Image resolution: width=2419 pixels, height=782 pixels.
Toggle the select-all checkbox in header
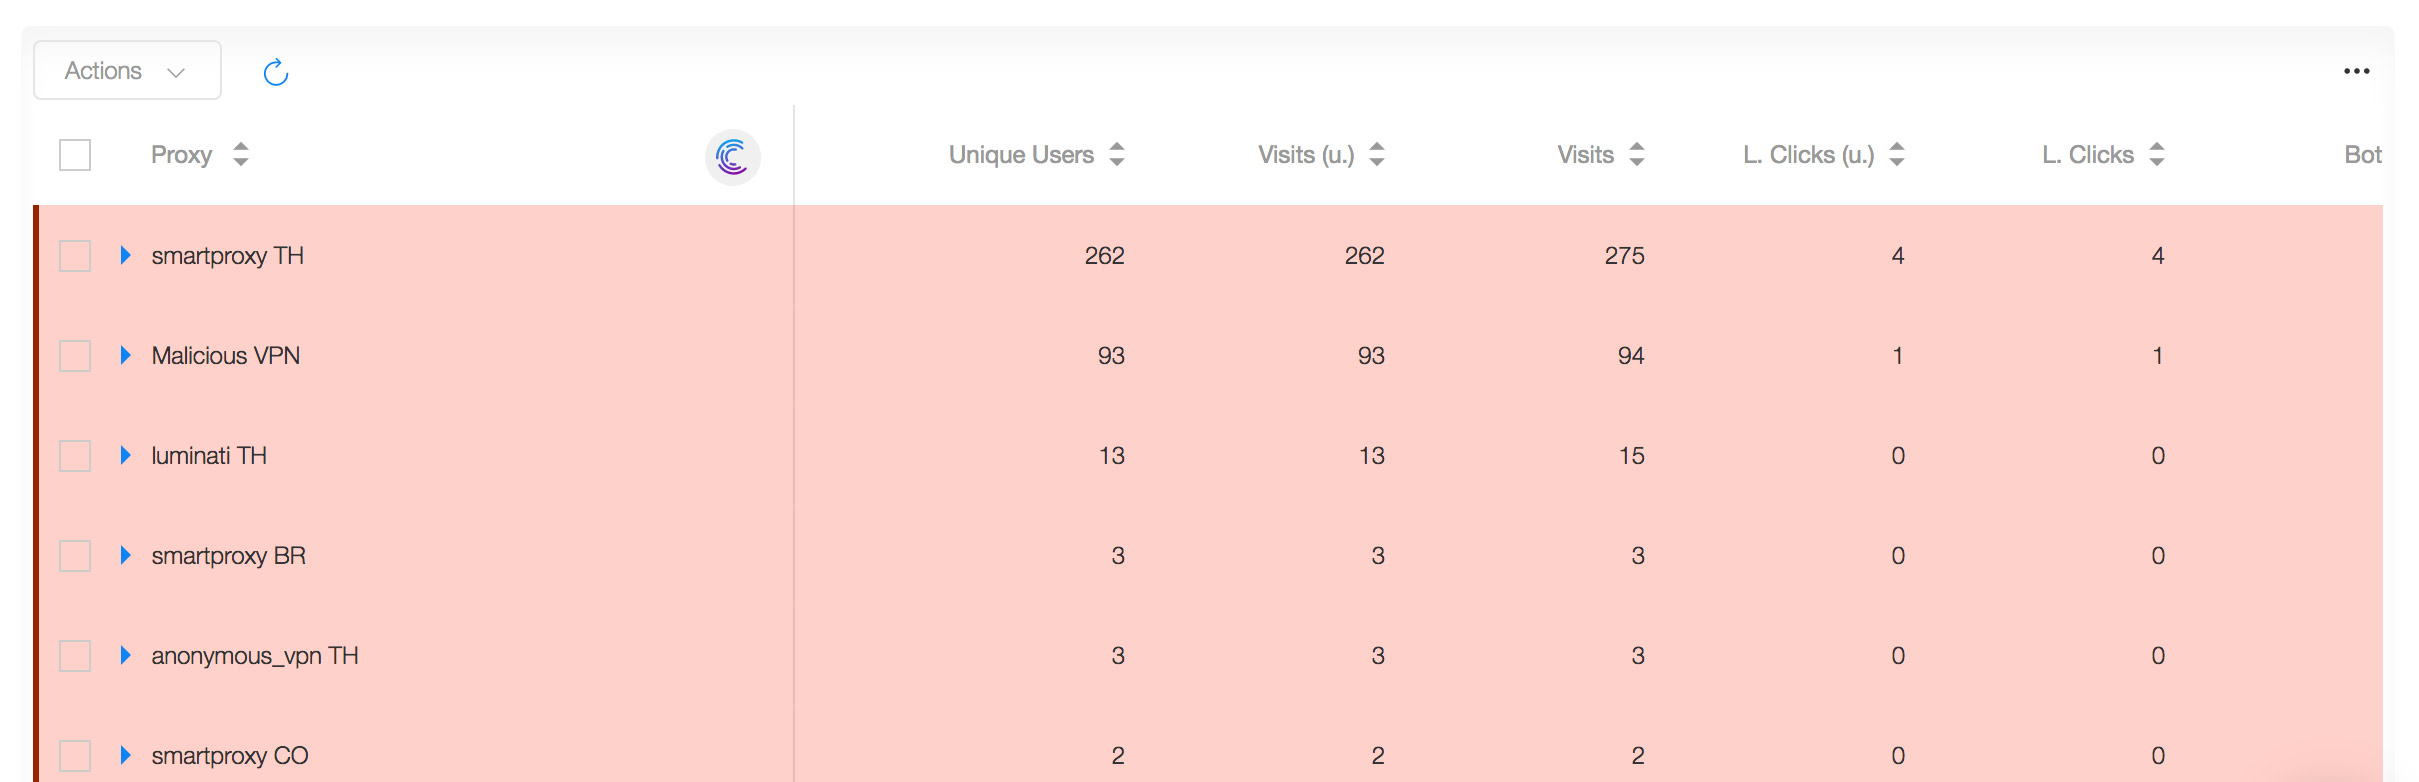75,155
